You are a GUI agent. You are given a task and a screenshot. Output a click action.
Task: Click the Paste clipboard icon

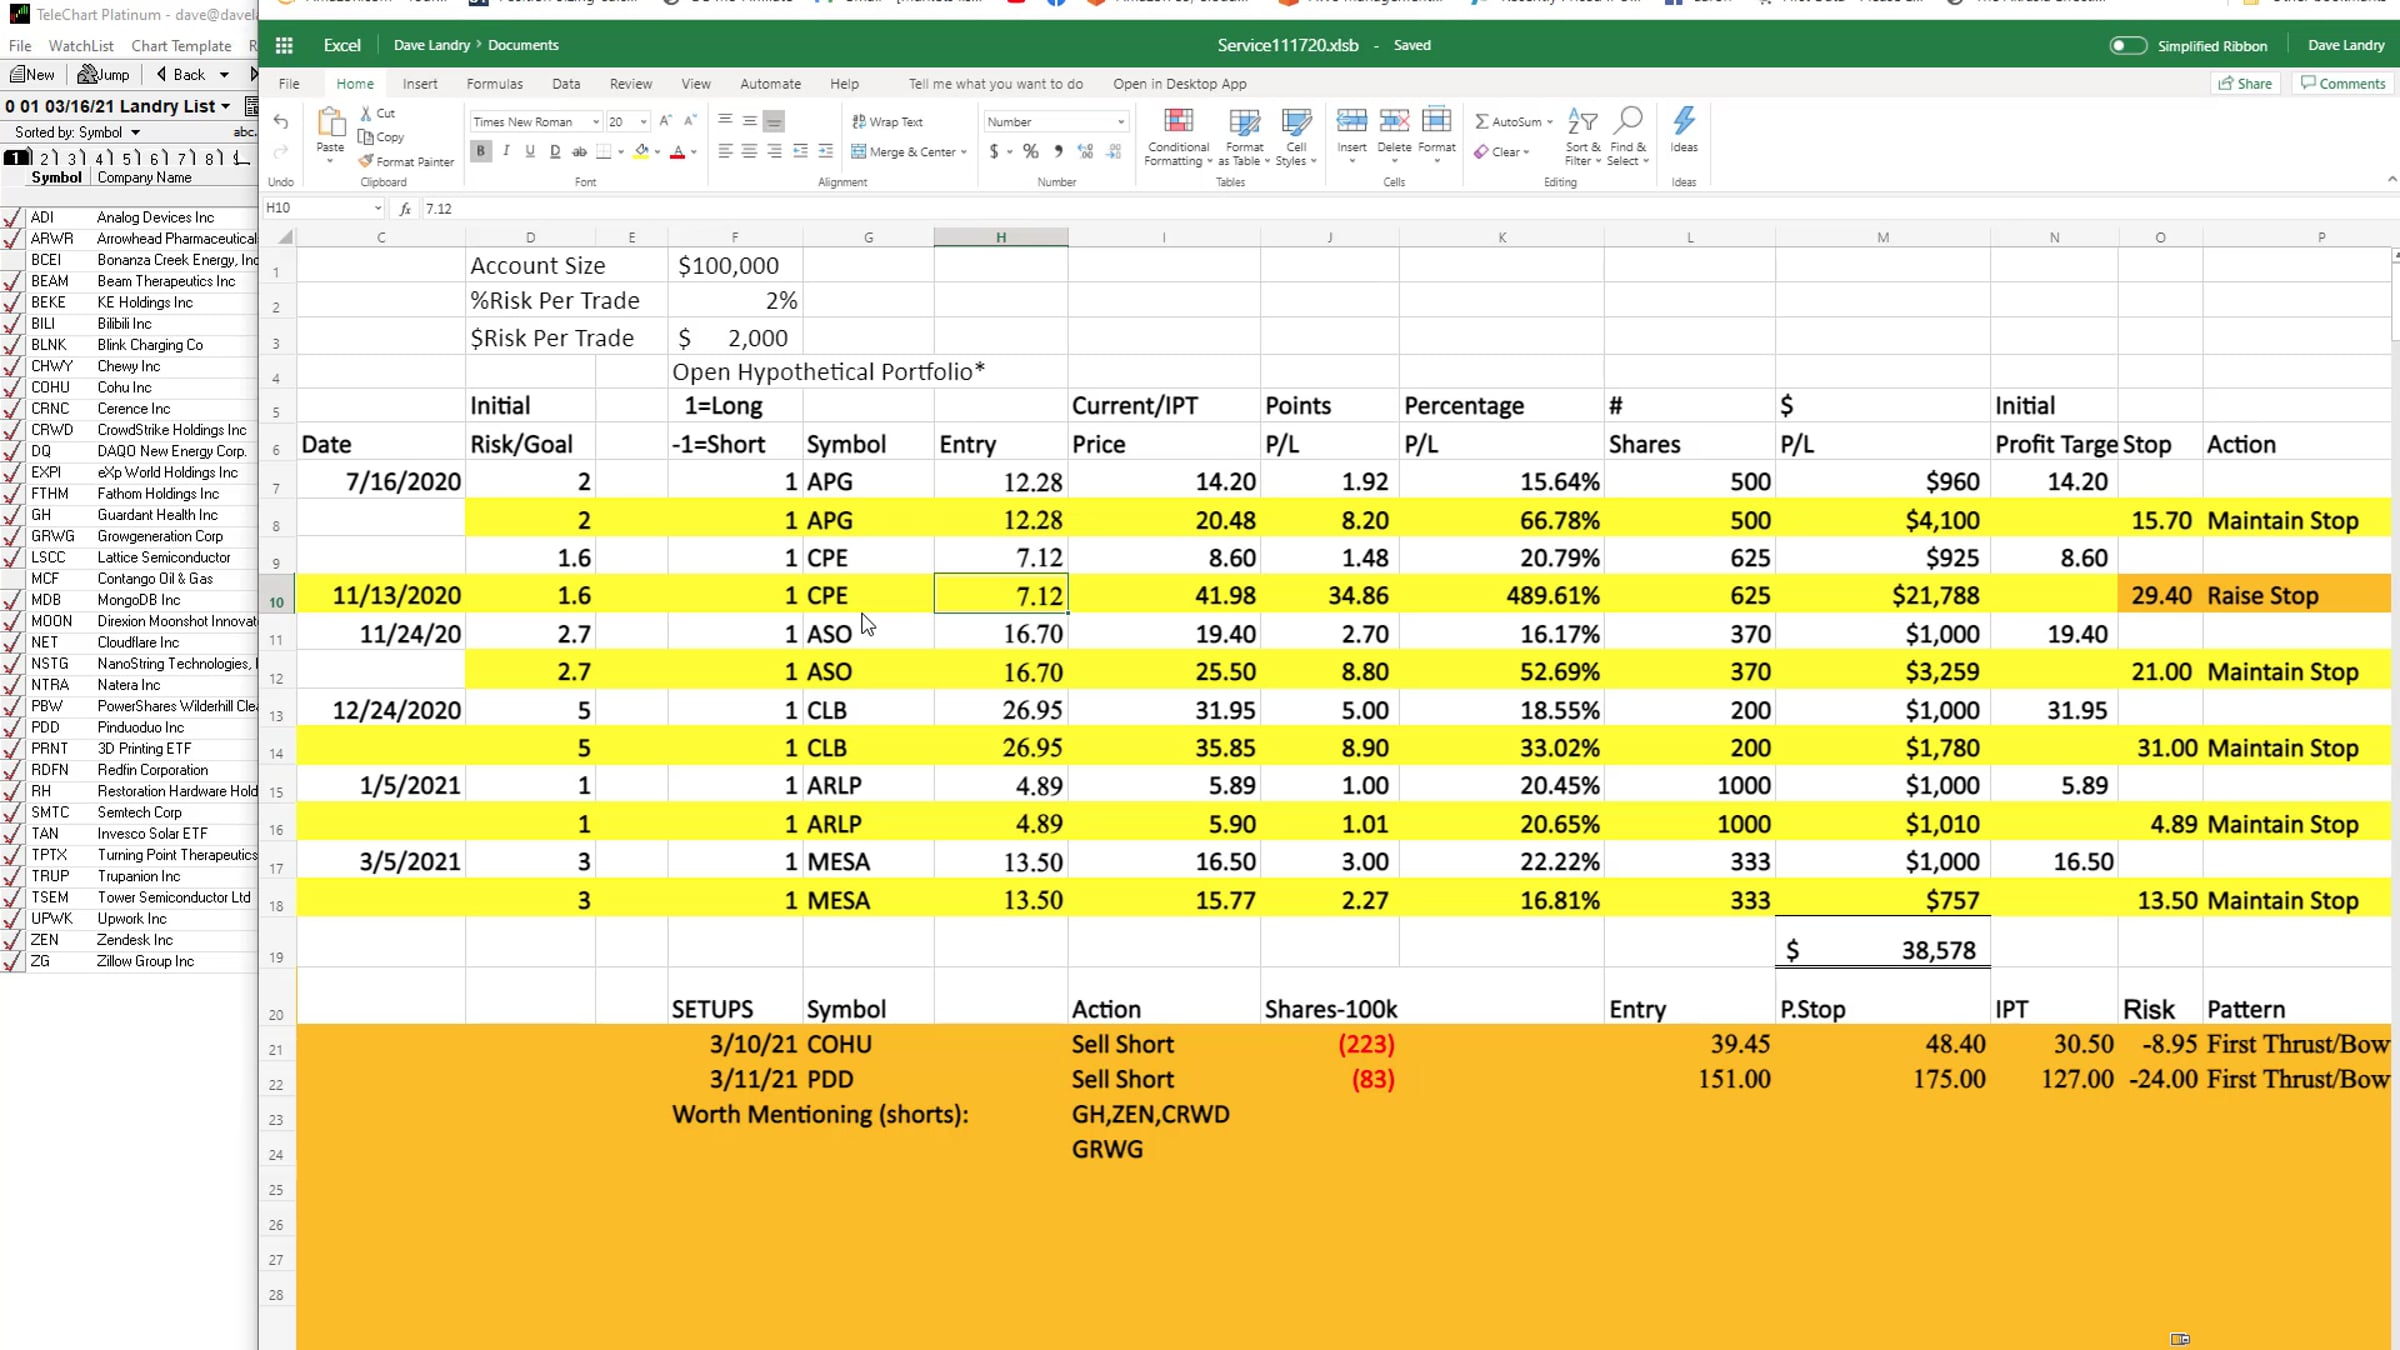click(x=330, y=123)
